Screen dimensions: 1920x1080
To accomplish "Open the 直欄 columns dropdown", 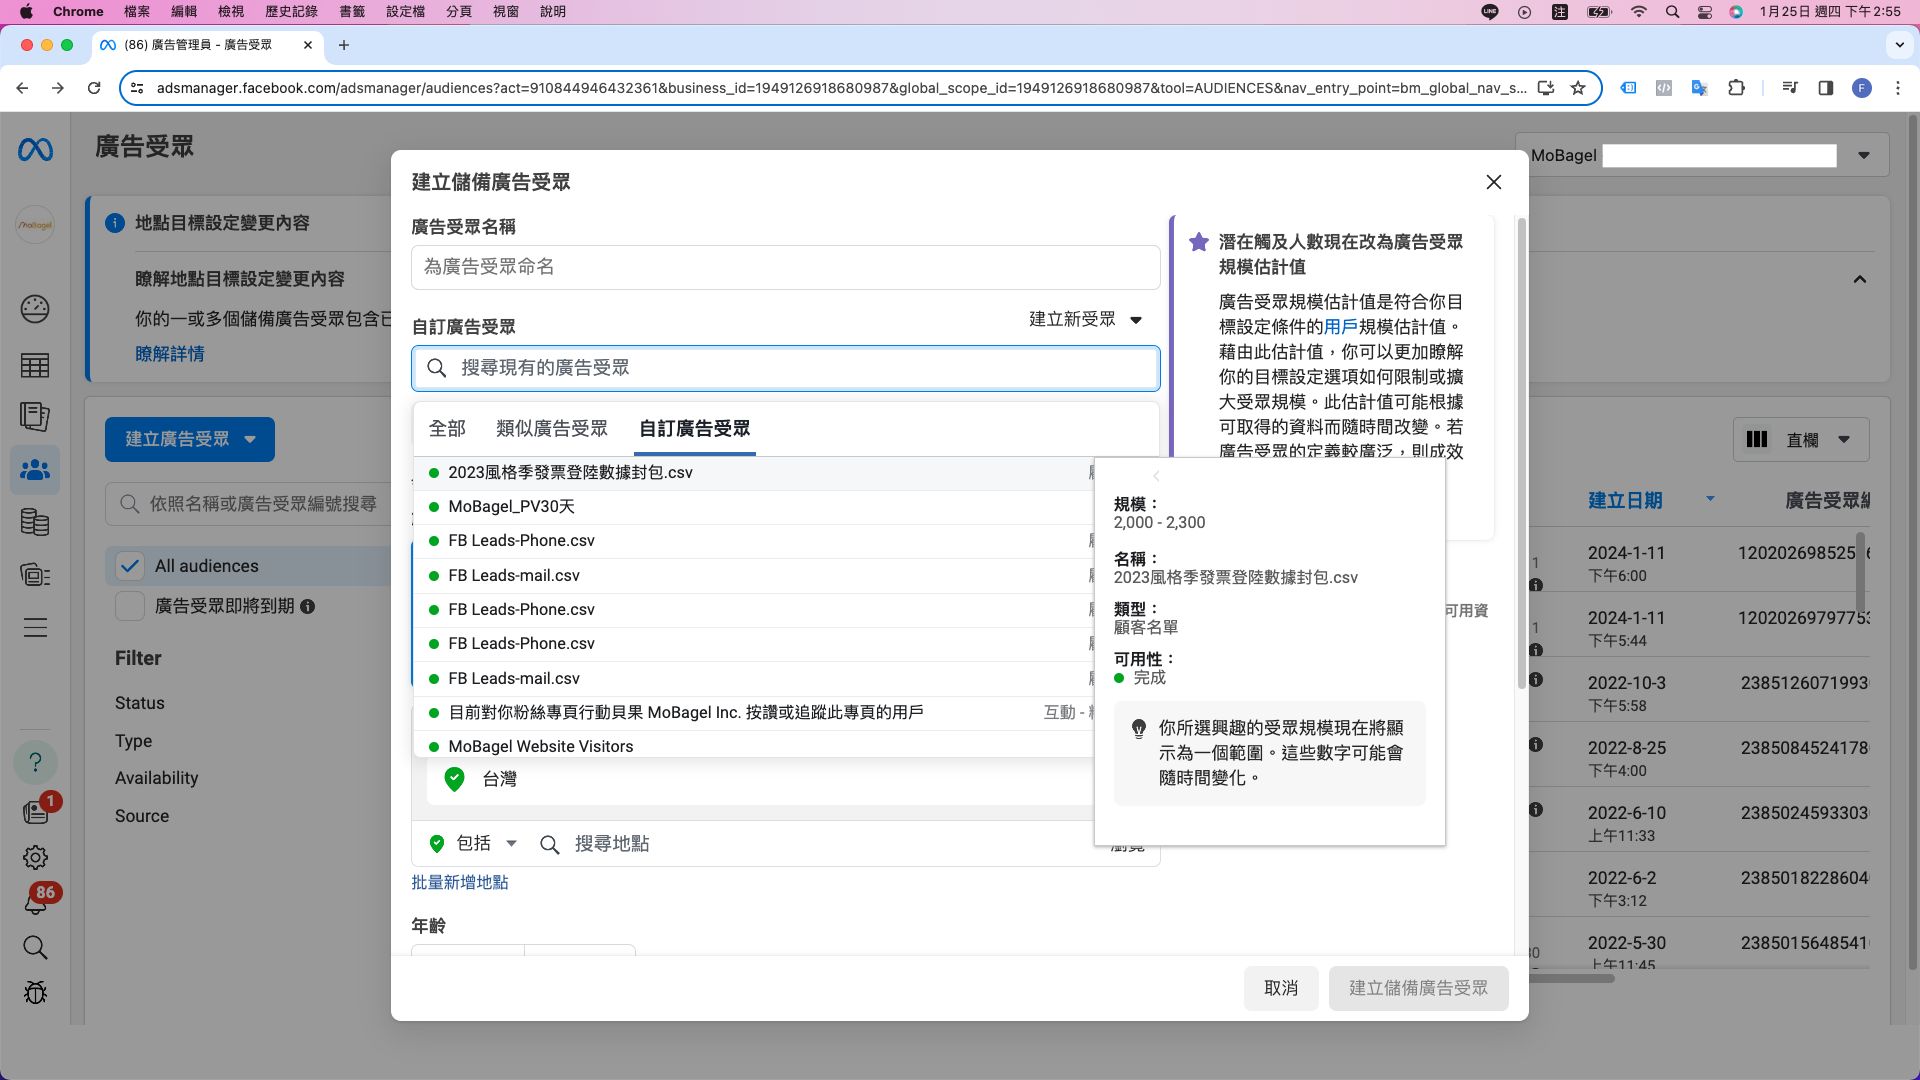I will pos(1800,440).
